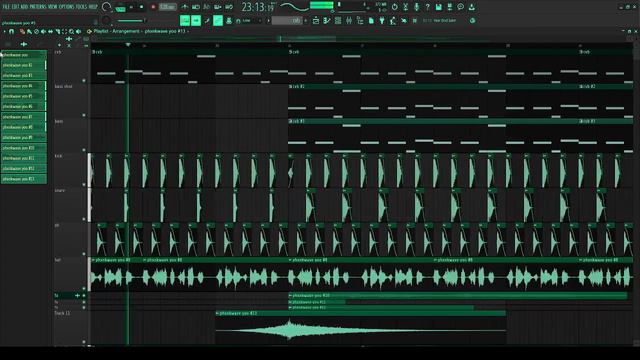
Task: Click the 'snare' track header
Action: pyautogui.click(x=70, y=204)
